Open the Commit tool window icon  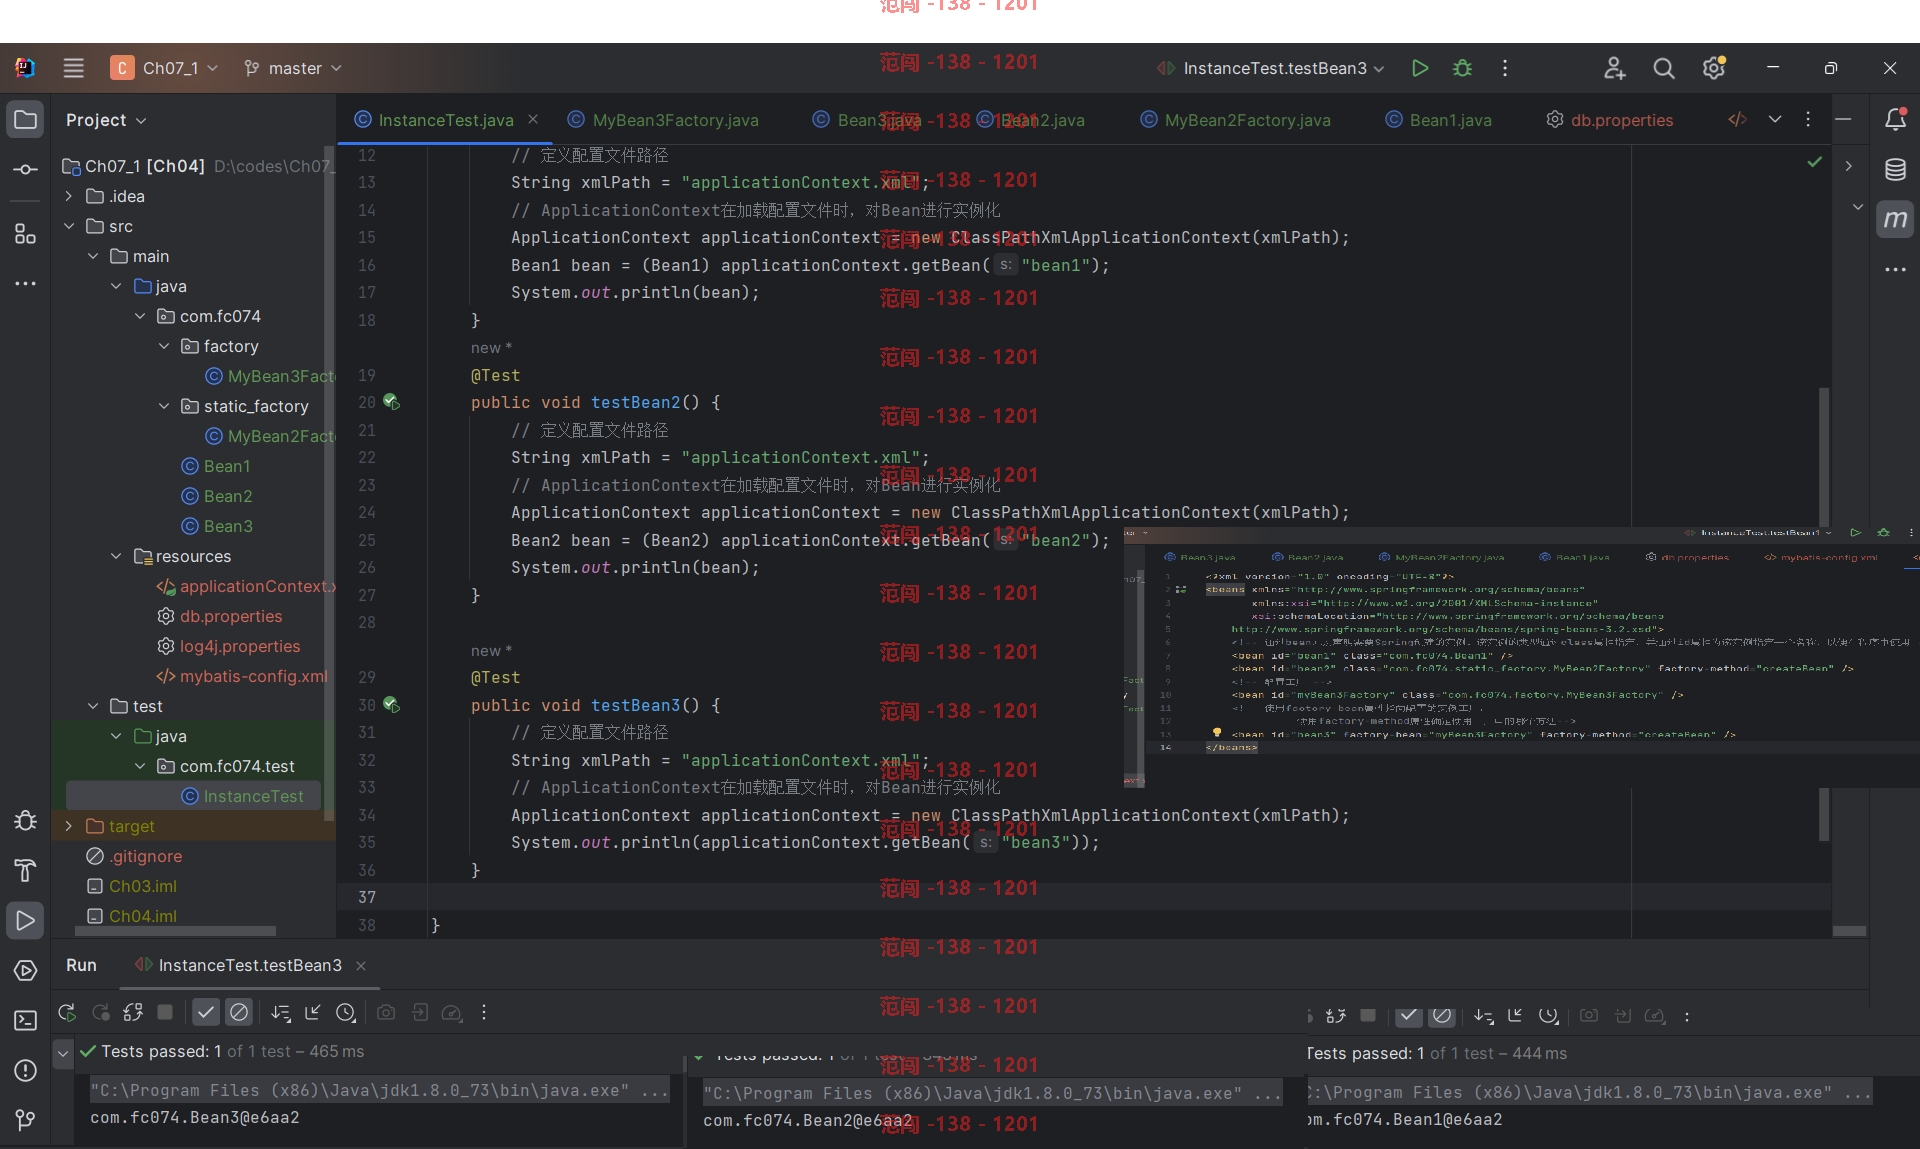coord(25,170)
